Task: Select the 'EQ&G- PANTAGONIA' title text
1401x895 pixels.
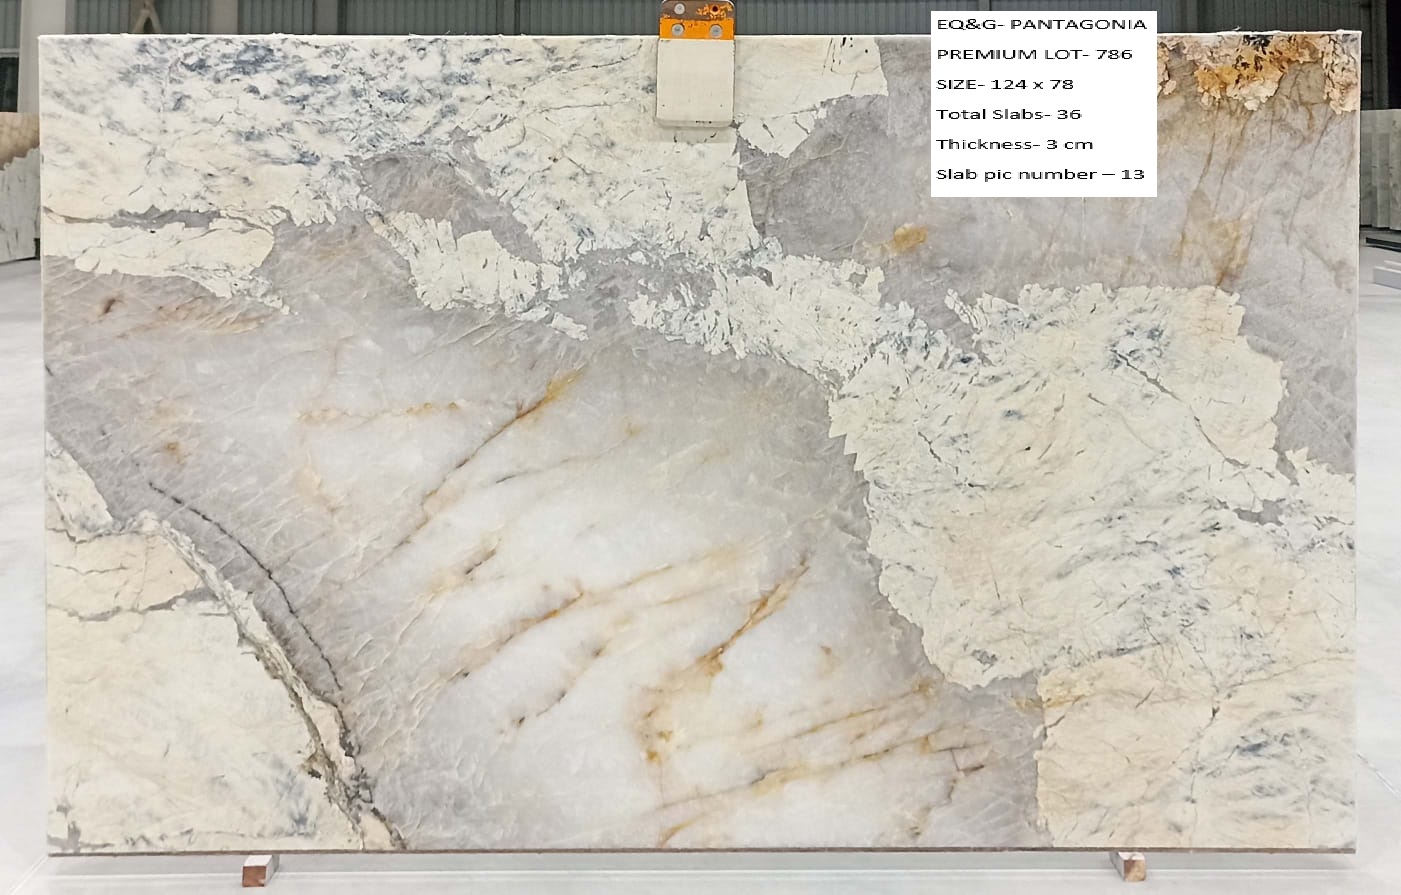Action: [x=1041, y=24]
